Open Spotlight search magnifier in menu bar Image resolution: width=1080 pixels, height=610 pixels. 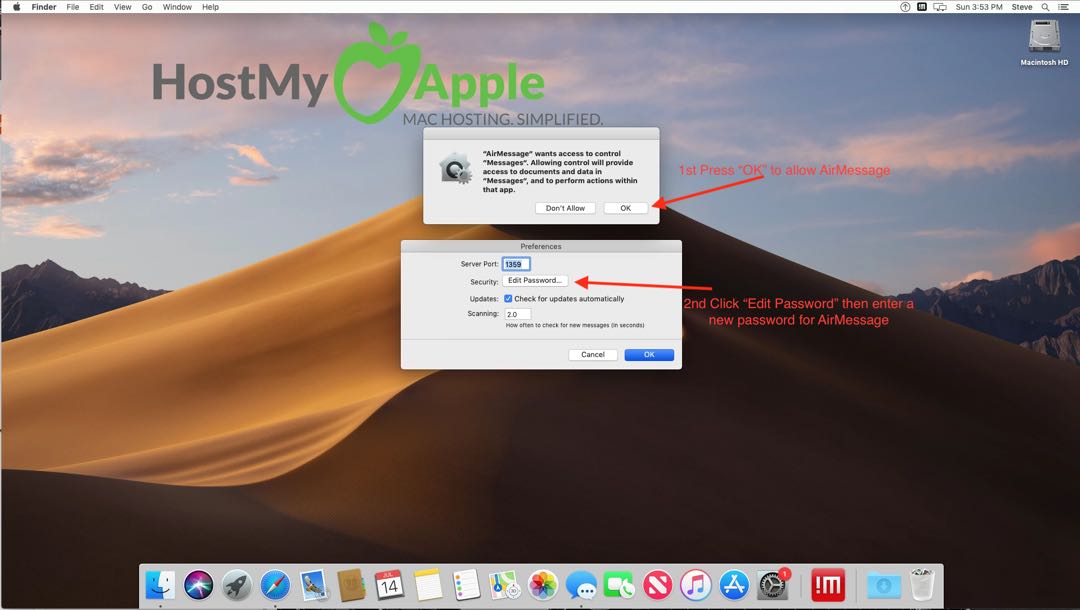click(1046, 7)
